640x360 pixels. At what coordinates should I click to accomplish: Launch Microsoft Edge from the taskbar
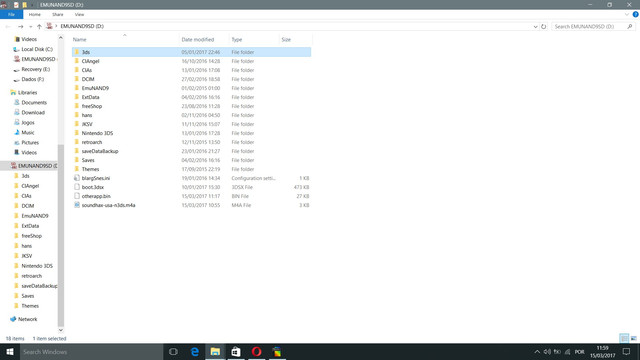click(195, 351)
